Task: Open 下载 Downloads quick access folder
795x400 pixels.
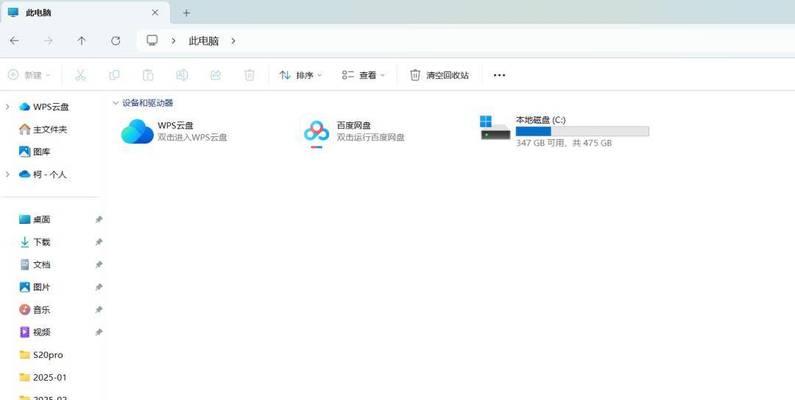Action: tap(34, 242)
